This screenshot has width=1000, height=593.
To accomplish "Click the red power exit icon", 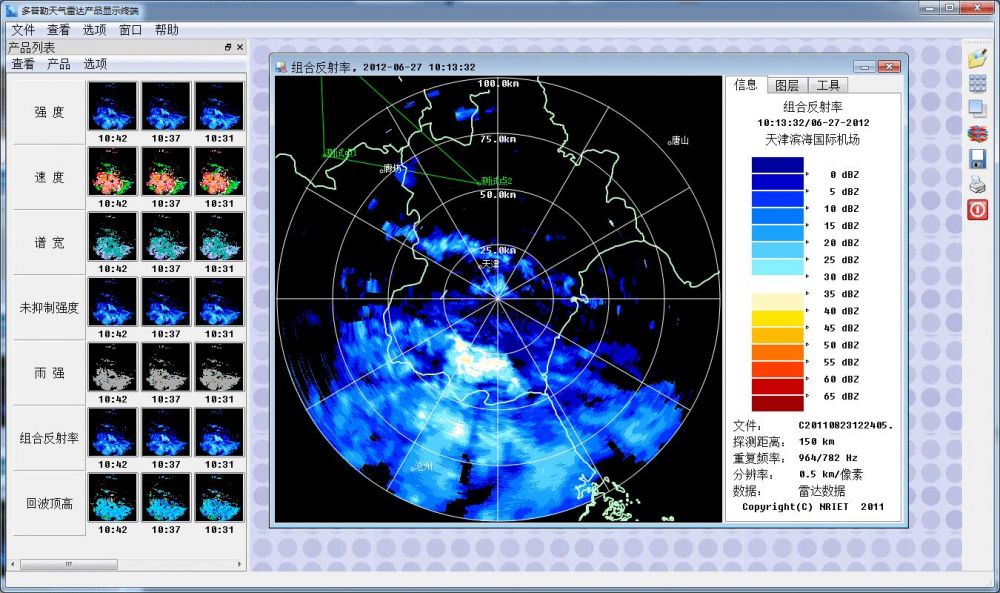I will pyautogui.click(x=977, y=210).
